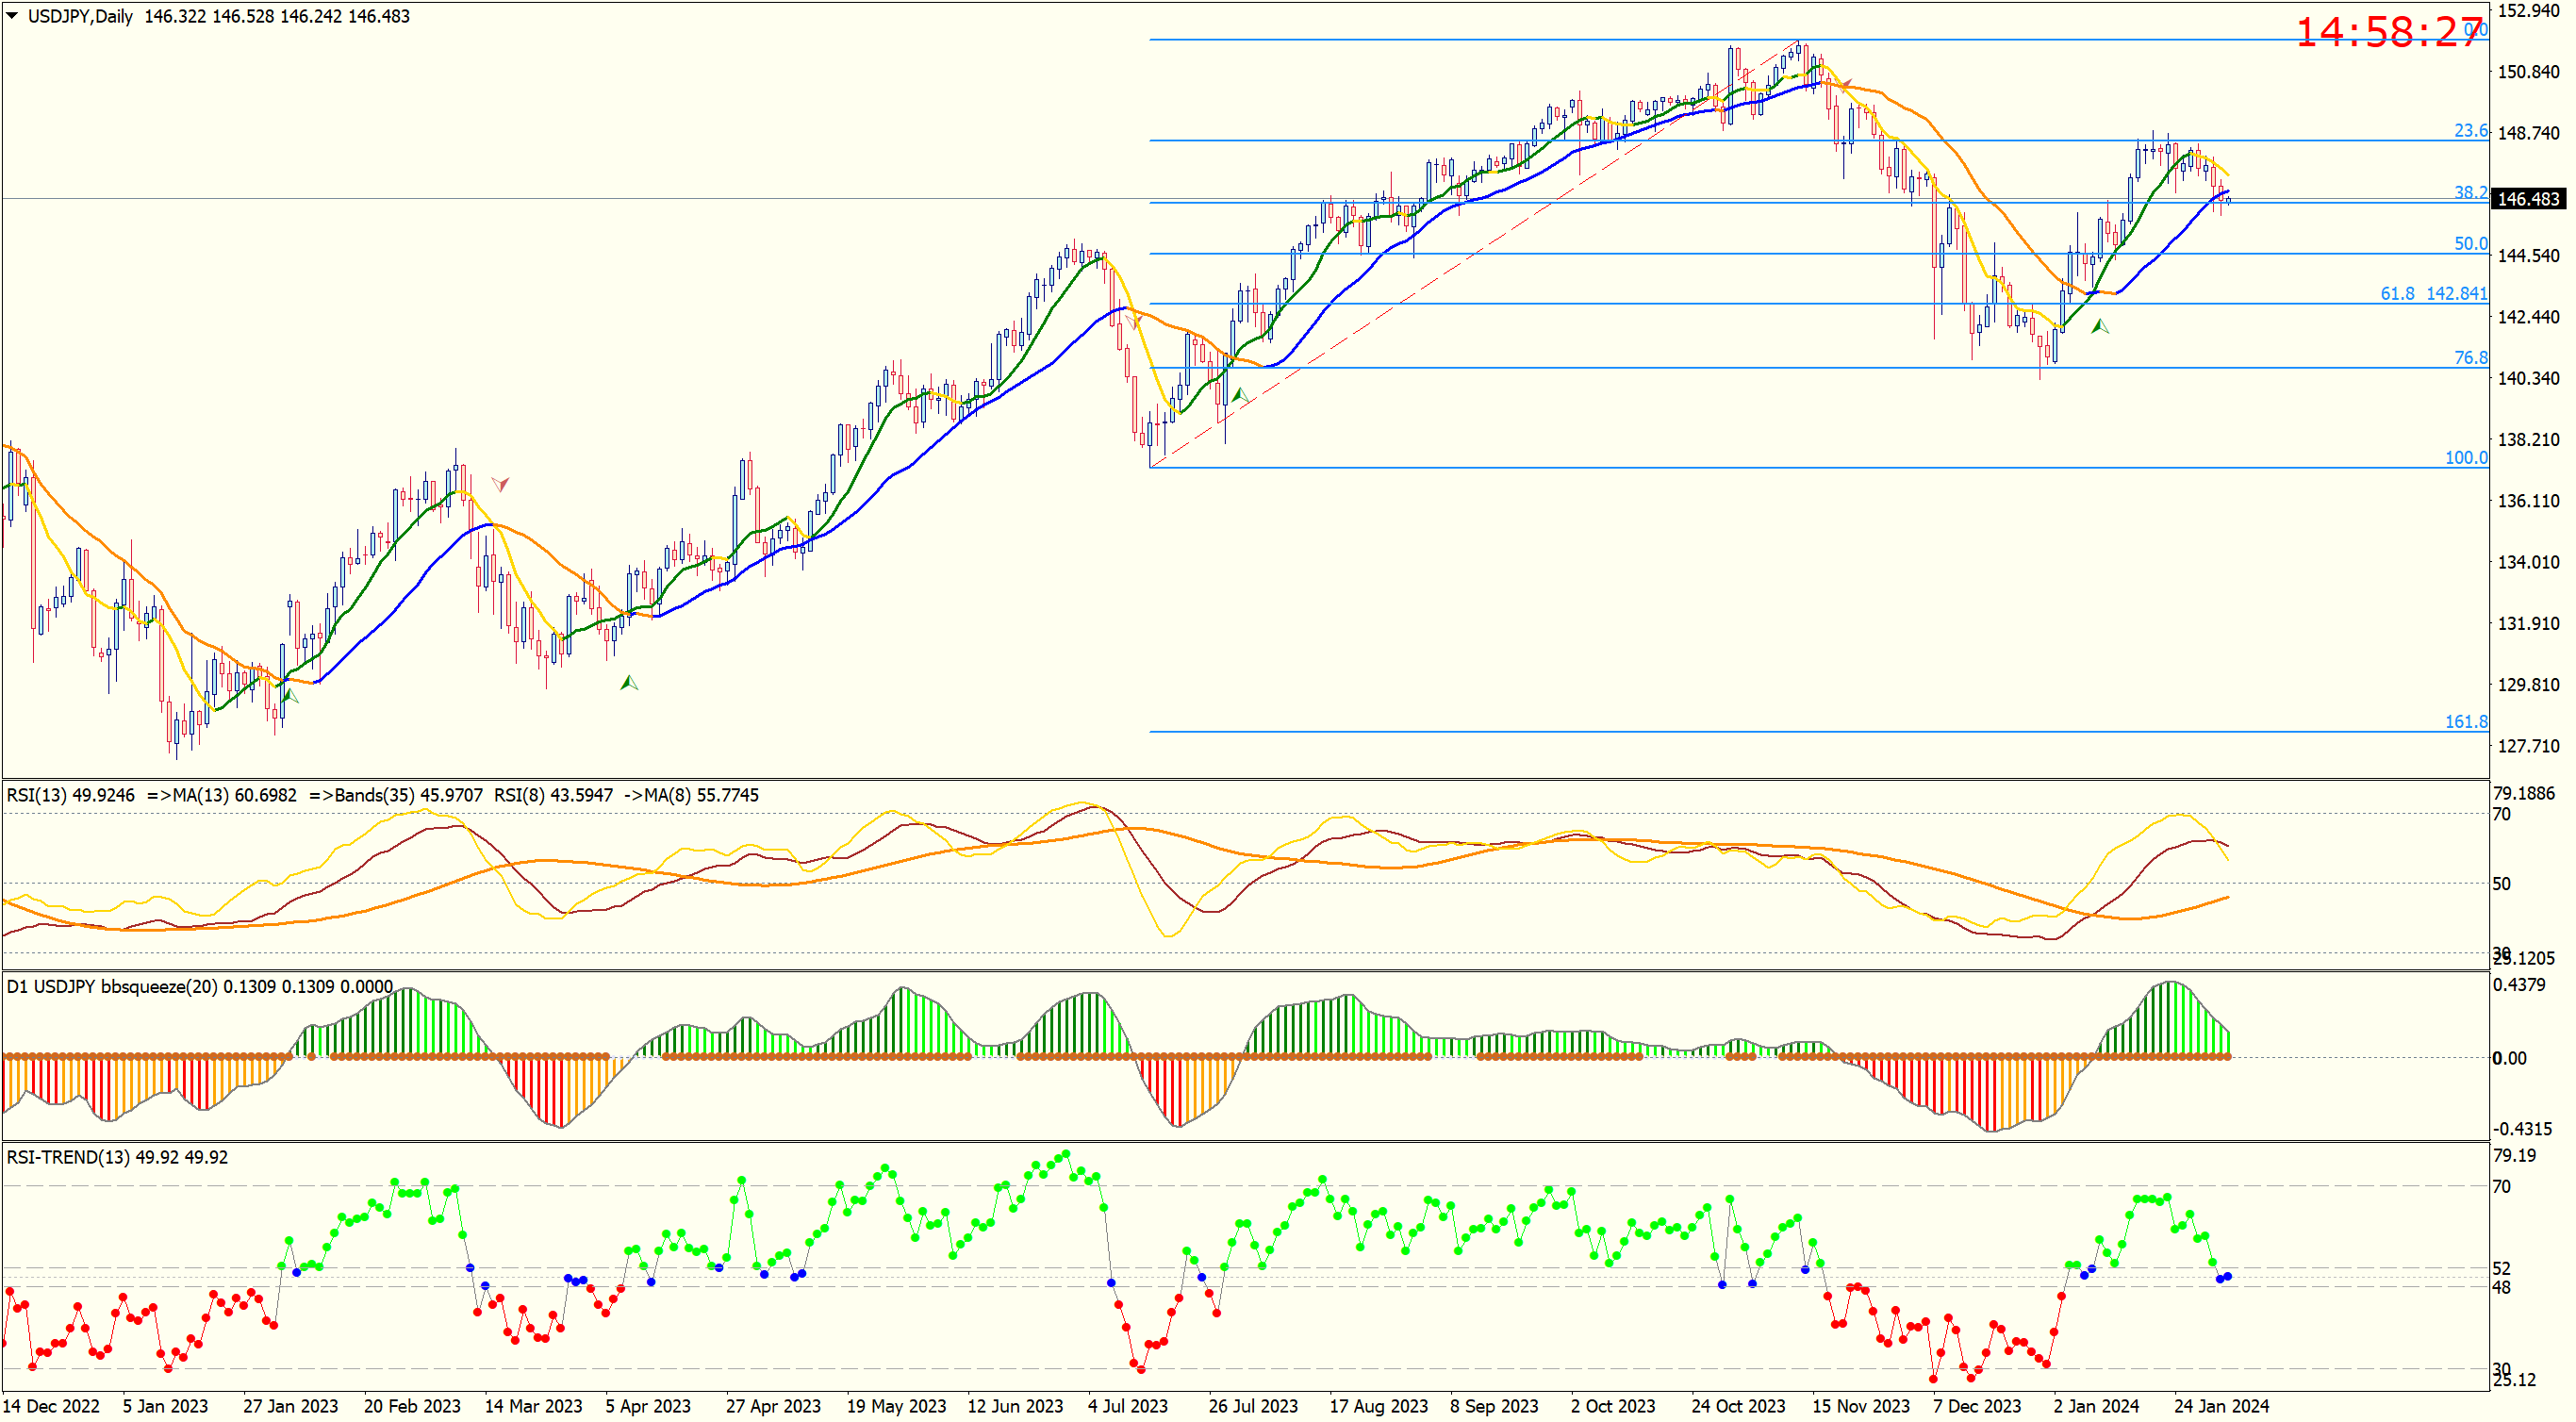Click the 14 Dec 2022 date on time axis

pyautogui.click(x=52, y=1405)
